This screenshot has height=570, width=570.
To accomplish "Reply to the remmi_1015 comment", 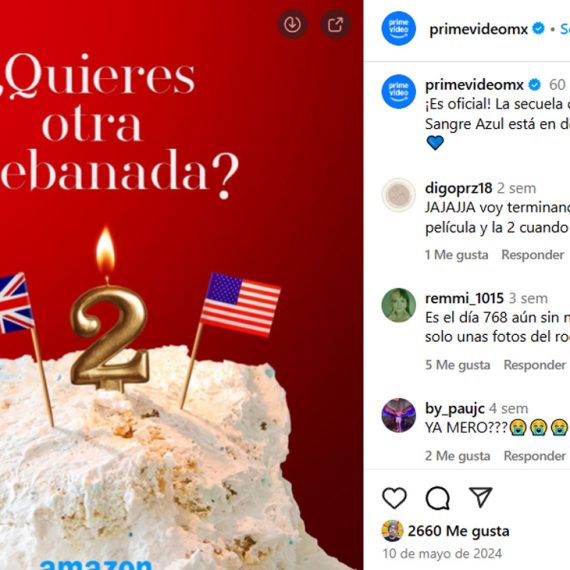I will 535,365.
